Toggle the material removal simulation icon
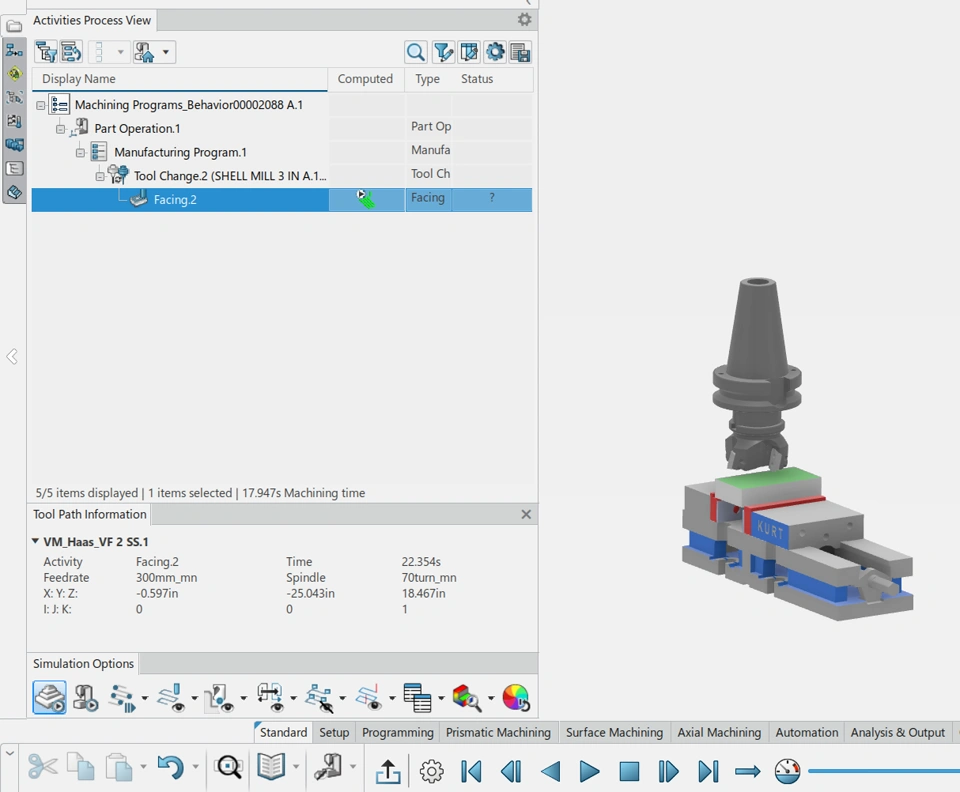960x792 pixels. pyautogui.click(x=50, y=698)
